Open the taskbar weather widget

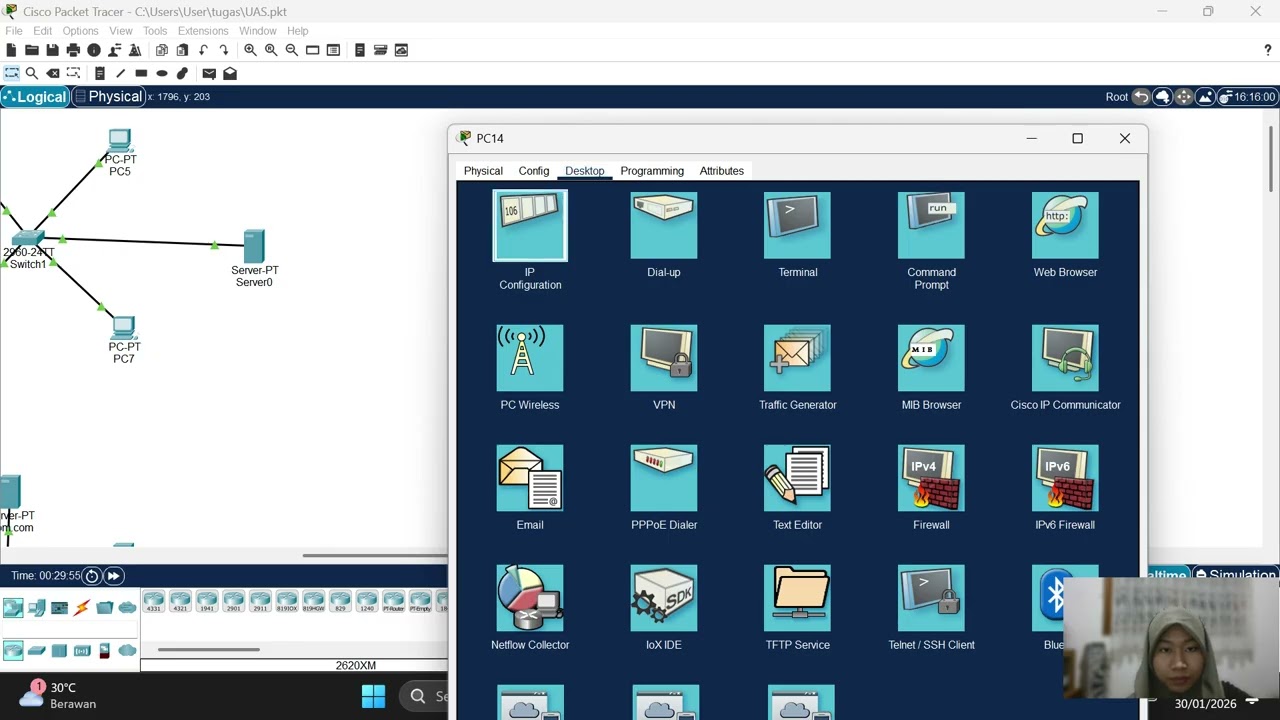coord(60,695)
